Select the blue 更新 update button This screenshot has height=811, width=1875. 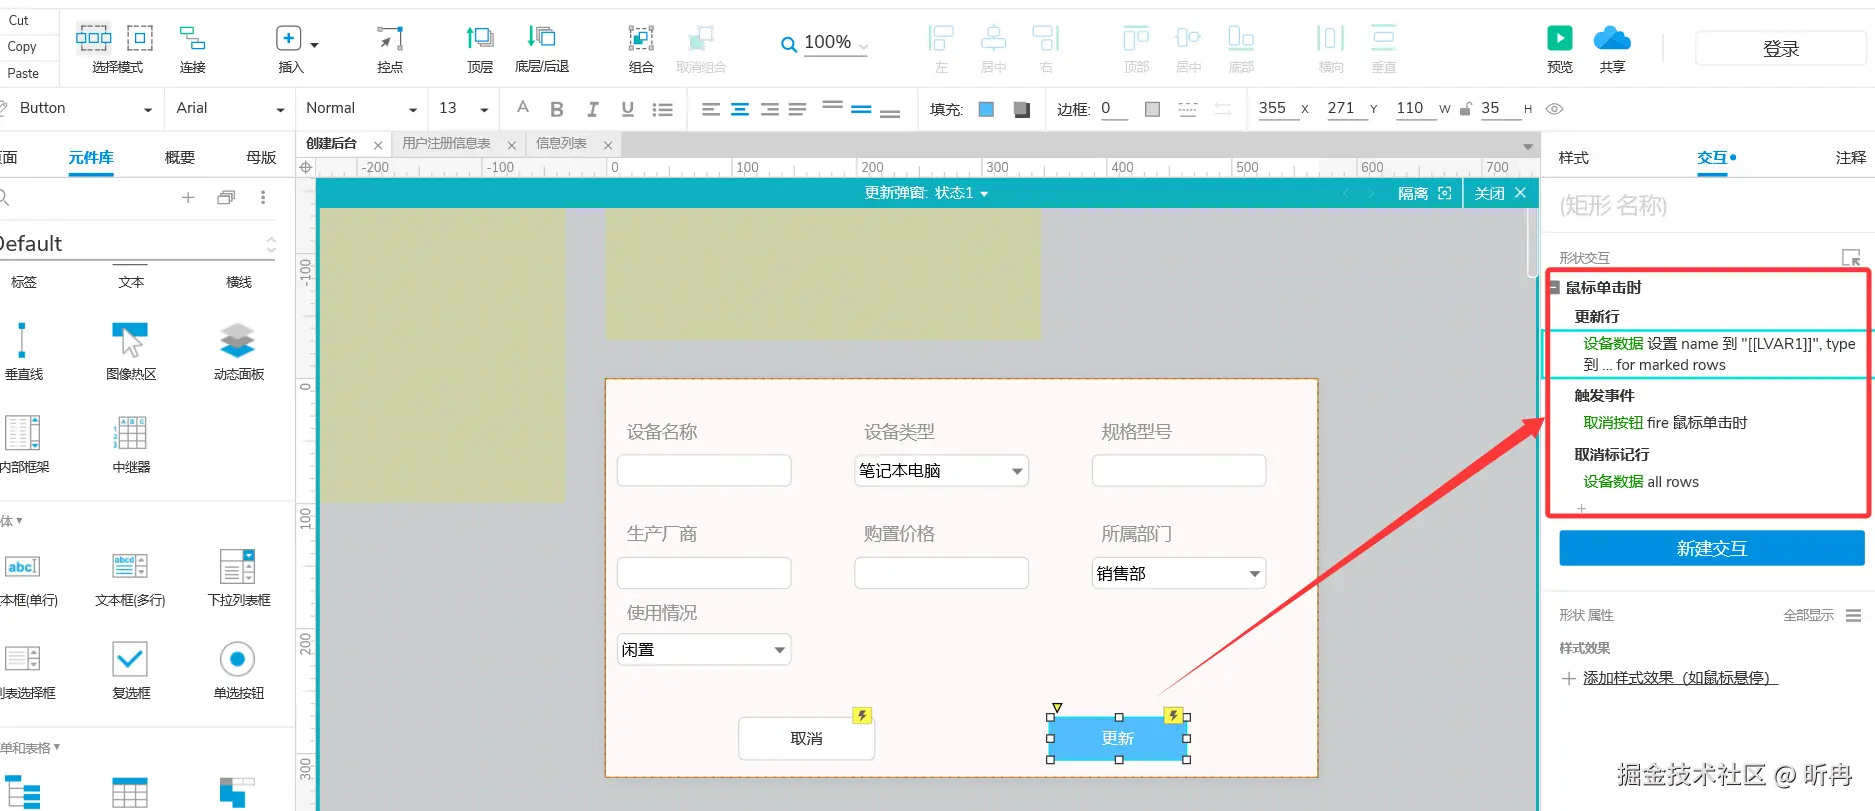pyautogui.click(x=1118, y=738)
